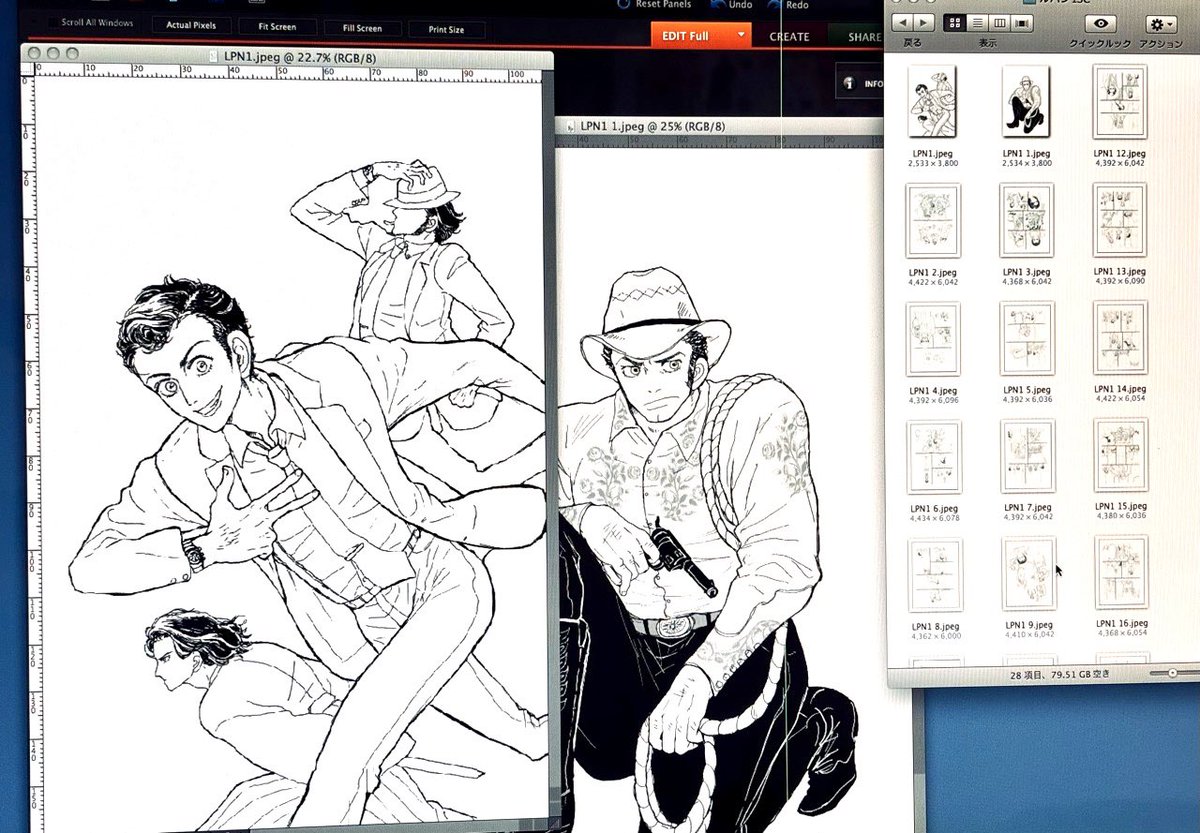Open the Finder action gear menu
This screenshot has height=833, width=1200.
pyautogui.click(x=1161, y=24)
